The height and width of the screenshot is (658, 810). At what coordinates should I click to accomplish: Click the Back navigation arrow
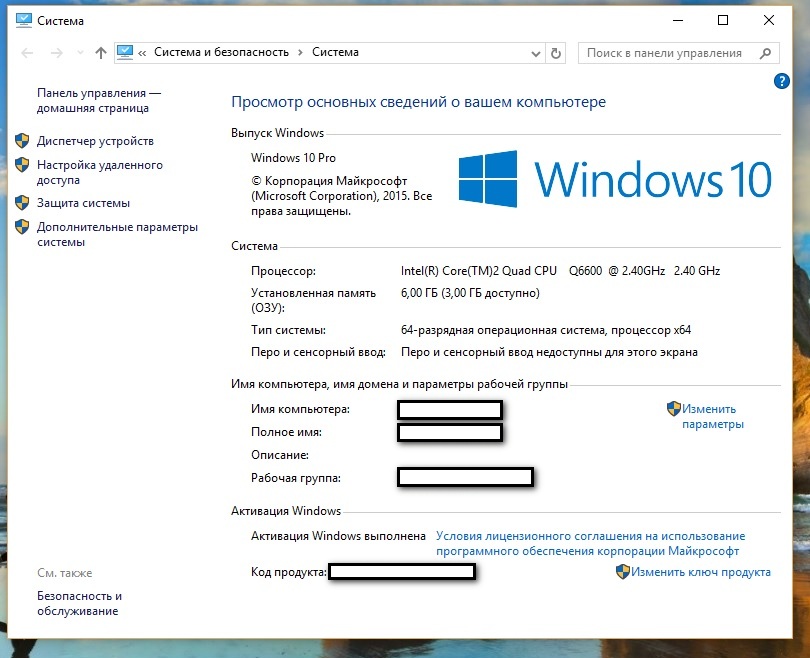click(27, 53)
